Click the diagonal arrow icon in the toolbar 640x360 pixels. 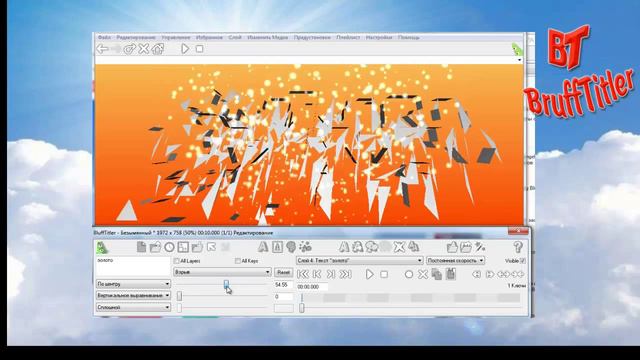211,247
